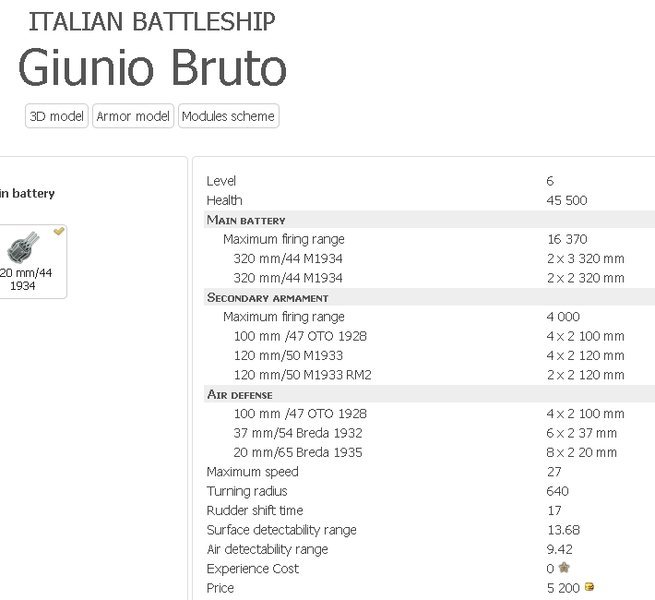655x600 pixels.
Task: Select the Health stat row label
Action: [x=224, y=200]
